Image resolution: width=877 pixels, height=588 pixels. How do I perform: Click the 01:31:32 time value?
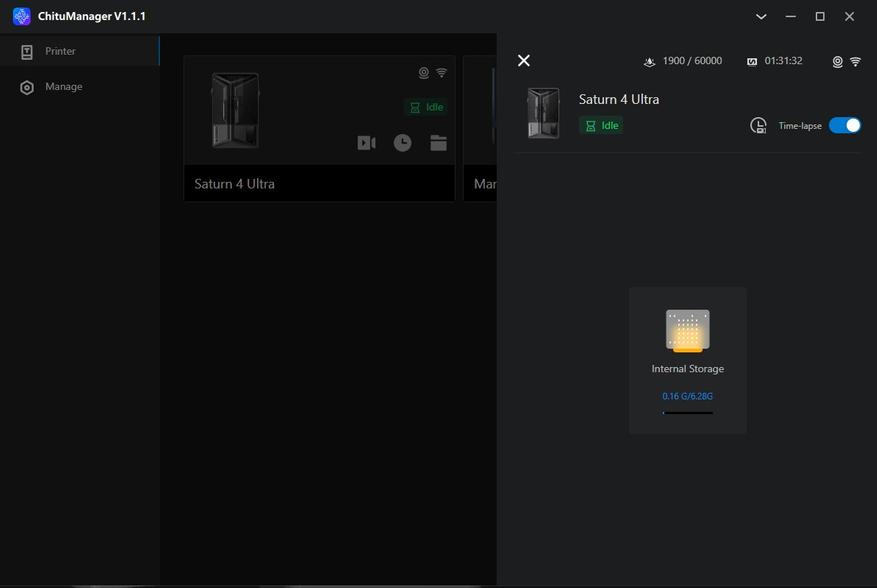click(784, 61)
